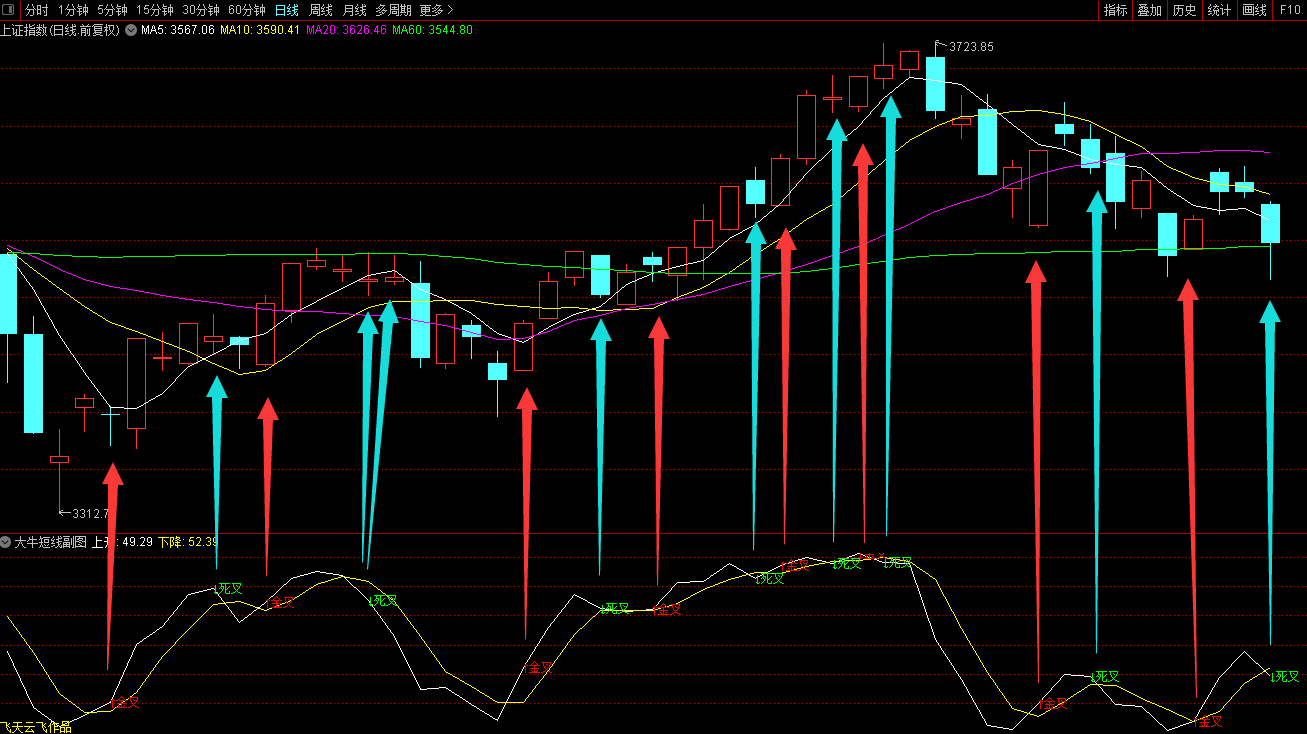This screenshot has height=734, width=1307.
Task: Switch to 月线 monthly chart
Action: [355, 10]
